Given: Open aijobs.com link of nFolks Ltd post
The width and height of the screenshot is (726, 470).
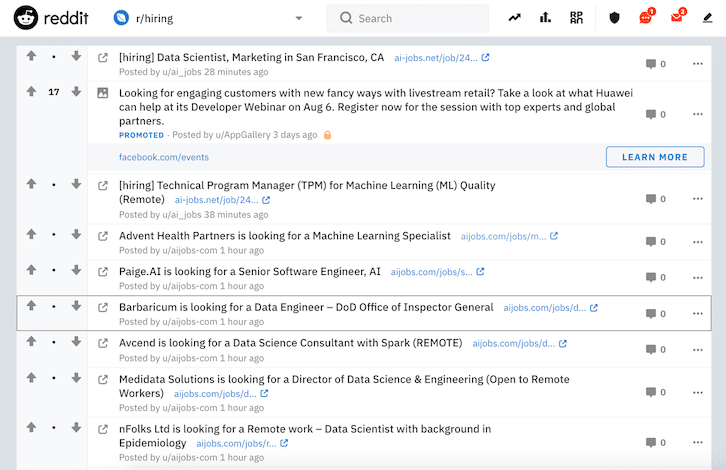Looking at the screenshot, I should (242, 444).
